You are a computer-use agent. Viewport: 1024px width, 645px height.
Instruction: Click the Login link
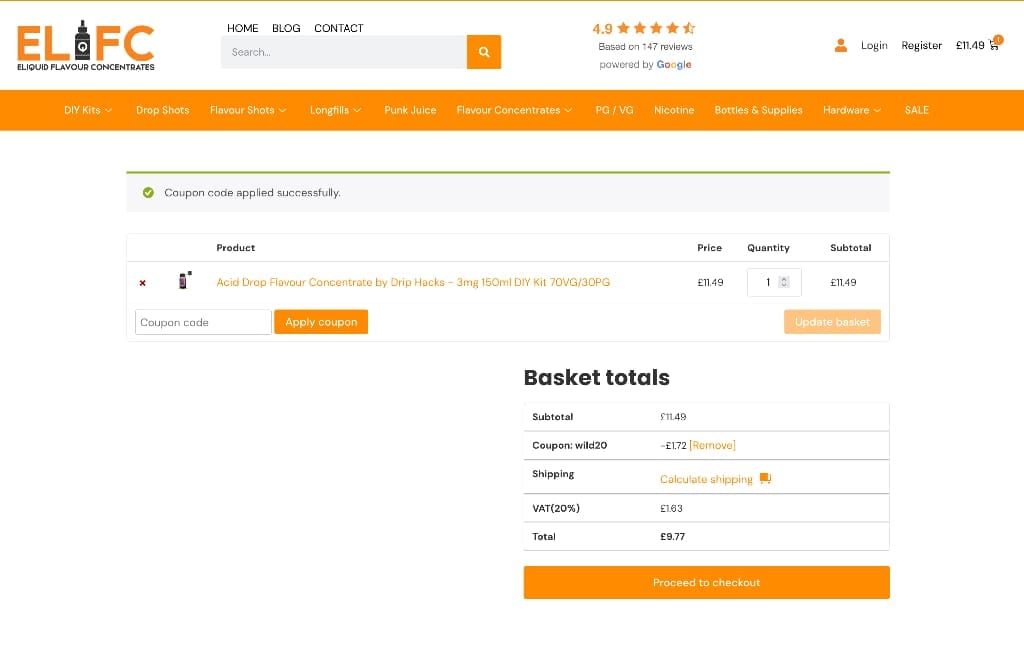[874, 45]
